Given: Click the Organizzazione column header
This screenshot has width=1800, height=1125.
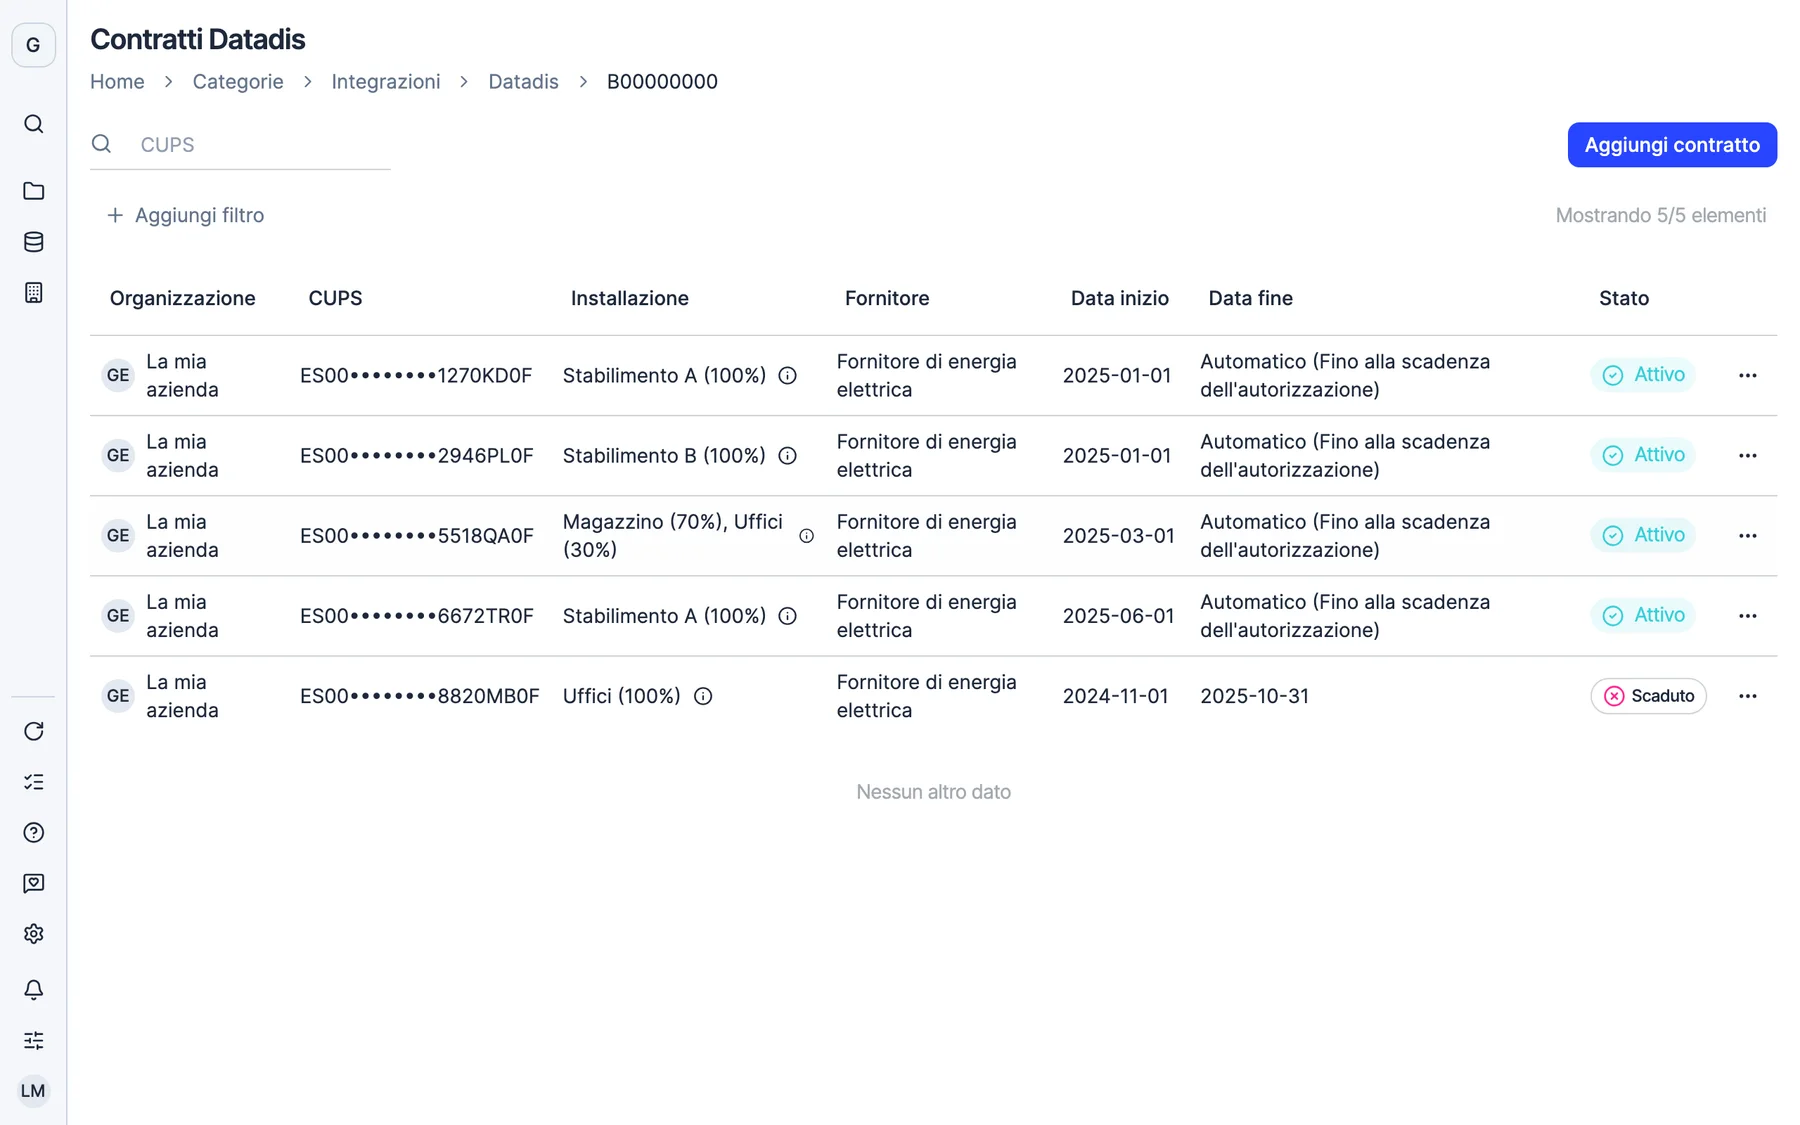Looking at the screenshot, I should [x=183, y=298].
